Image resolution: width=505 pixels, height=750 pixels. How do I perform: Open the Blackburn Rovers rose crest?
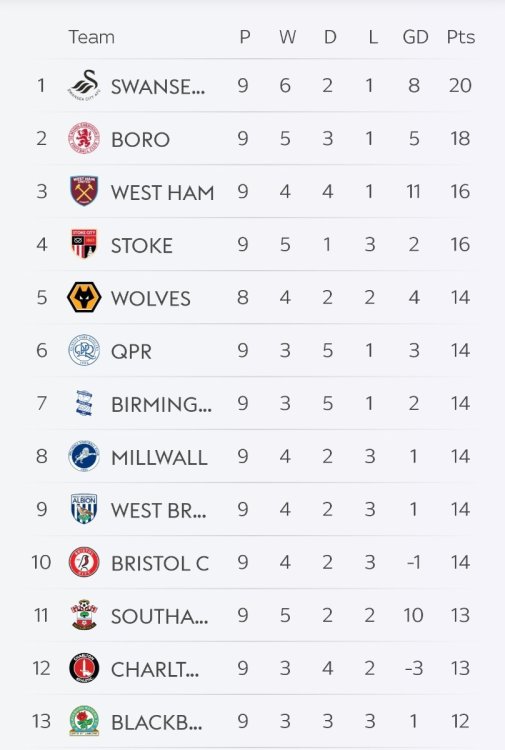(x=84, y=721)
